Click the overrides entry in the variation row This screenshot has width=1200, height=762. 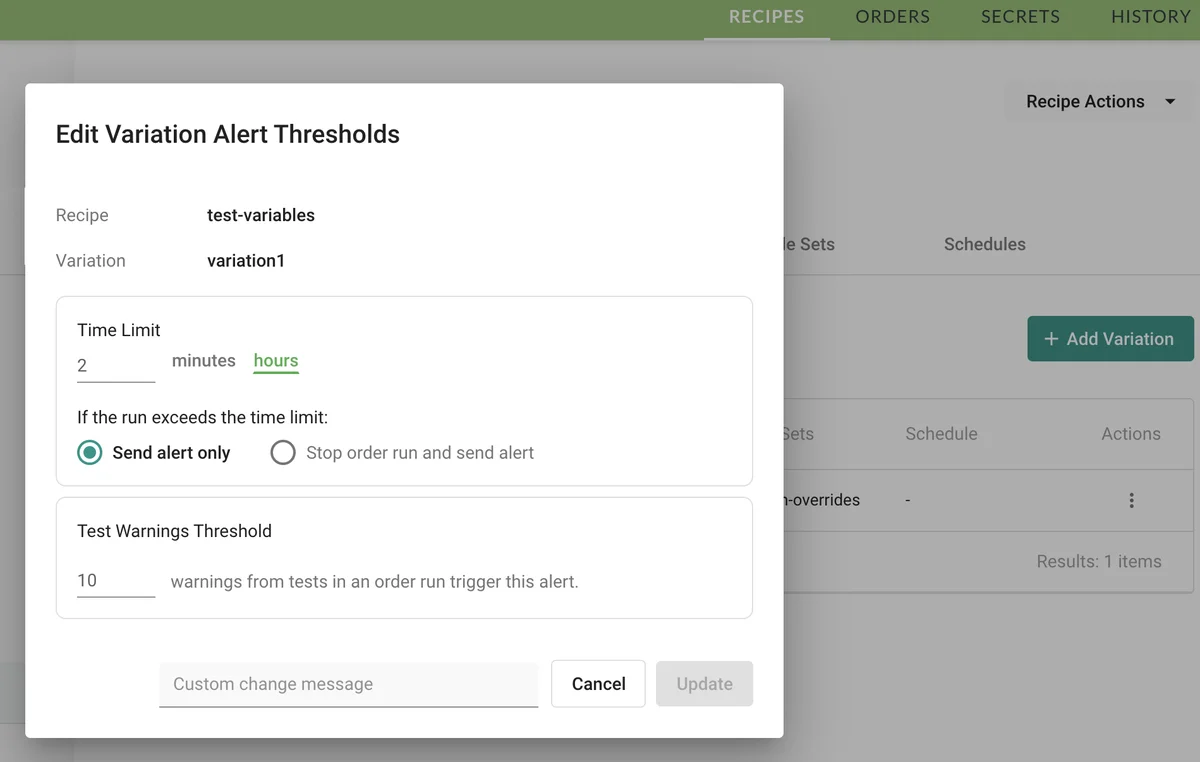pos(822,500)
